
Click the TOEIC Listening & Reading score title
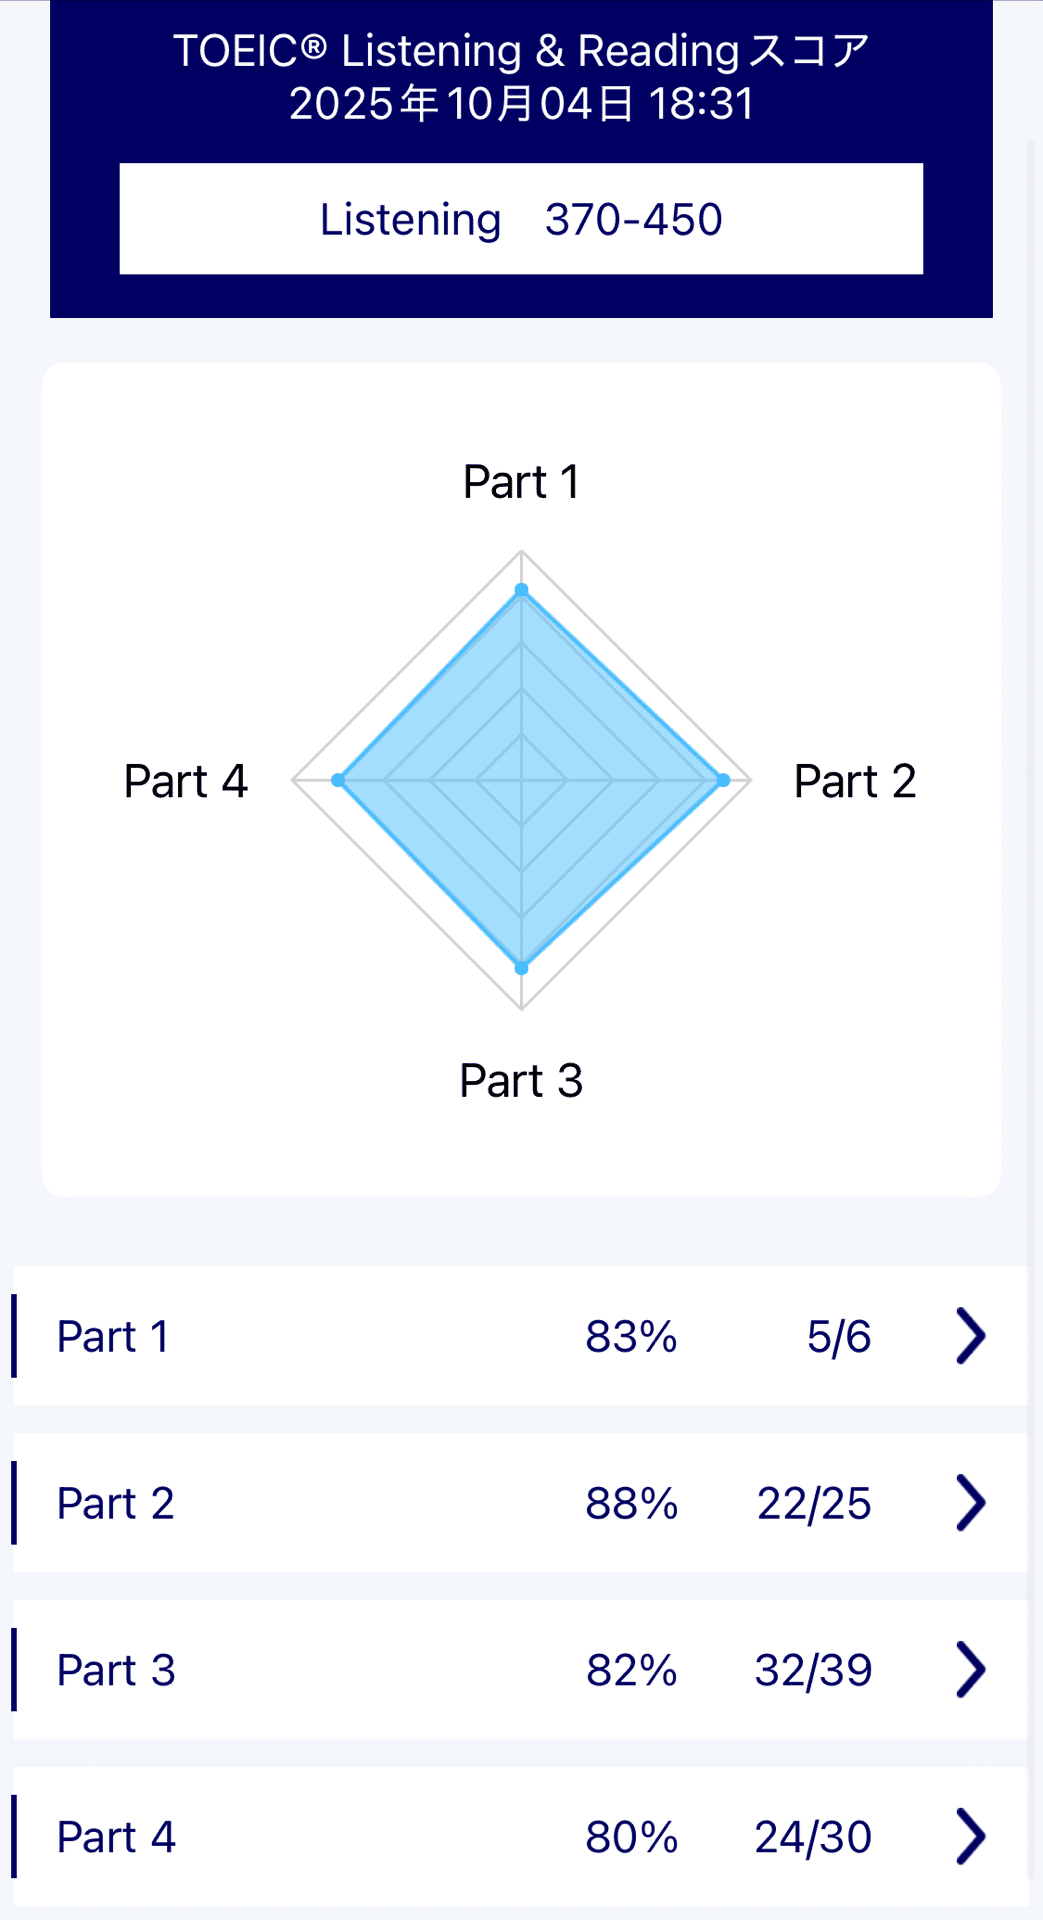click(x=521, y=51)
